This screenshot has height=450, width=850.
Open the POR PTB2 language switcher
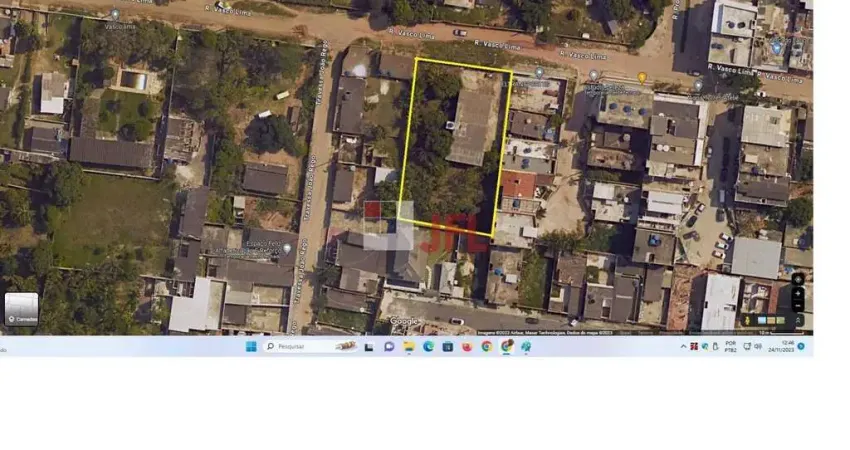coord(731,346)
